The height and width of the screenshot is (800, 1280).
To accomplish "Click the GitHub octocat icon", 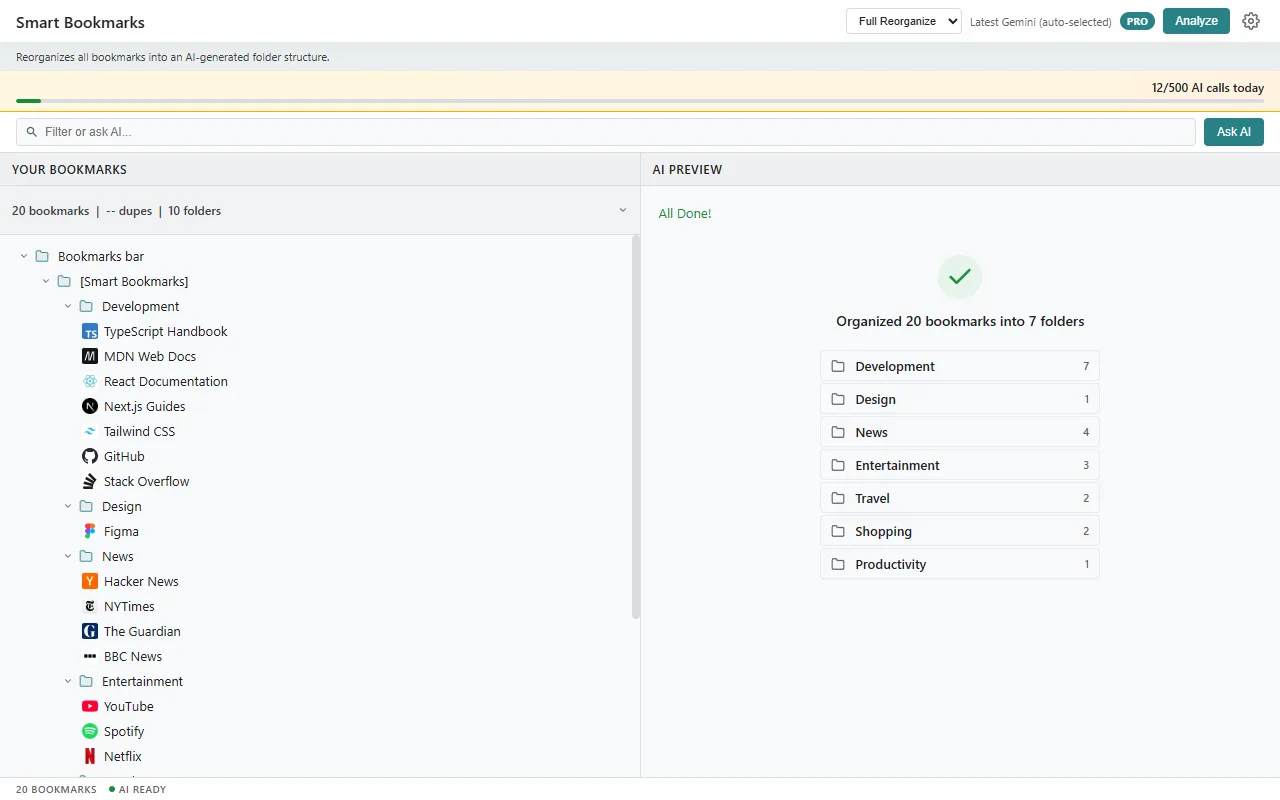I will pyautogui.click(x=90, y=456).
